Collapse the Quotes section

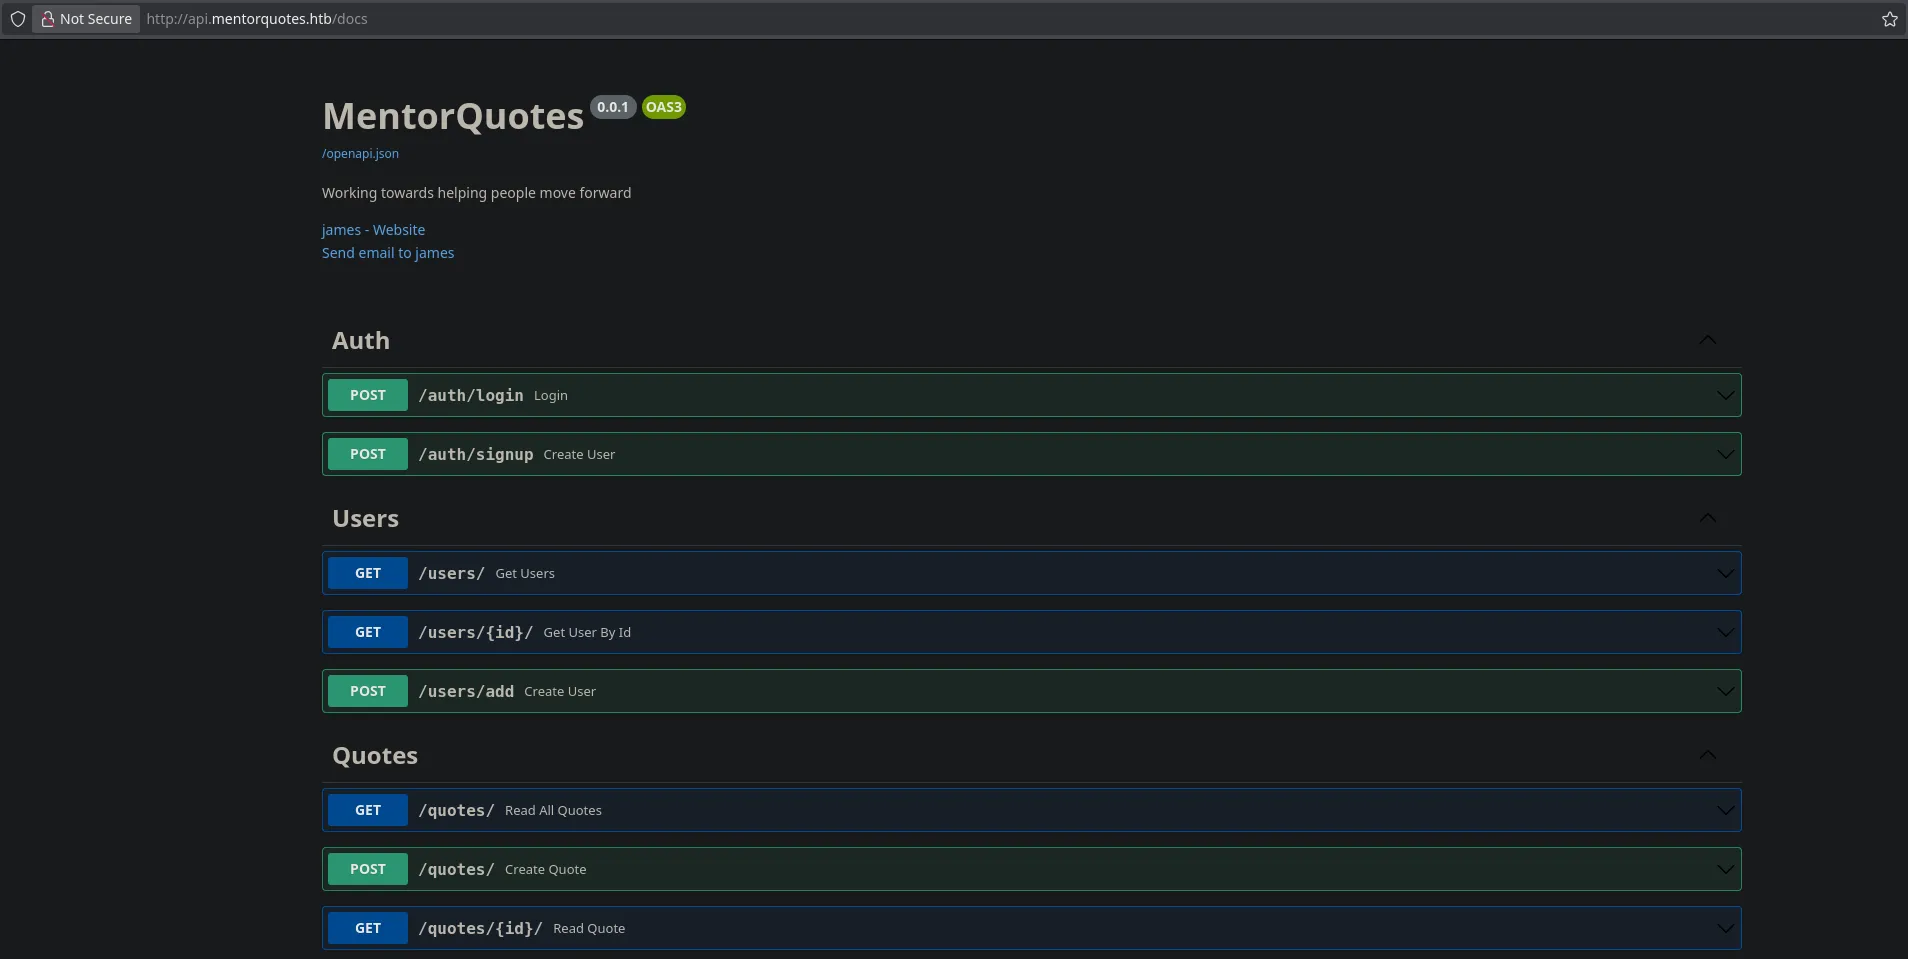pyautogui.click(x=1707, y=755)
